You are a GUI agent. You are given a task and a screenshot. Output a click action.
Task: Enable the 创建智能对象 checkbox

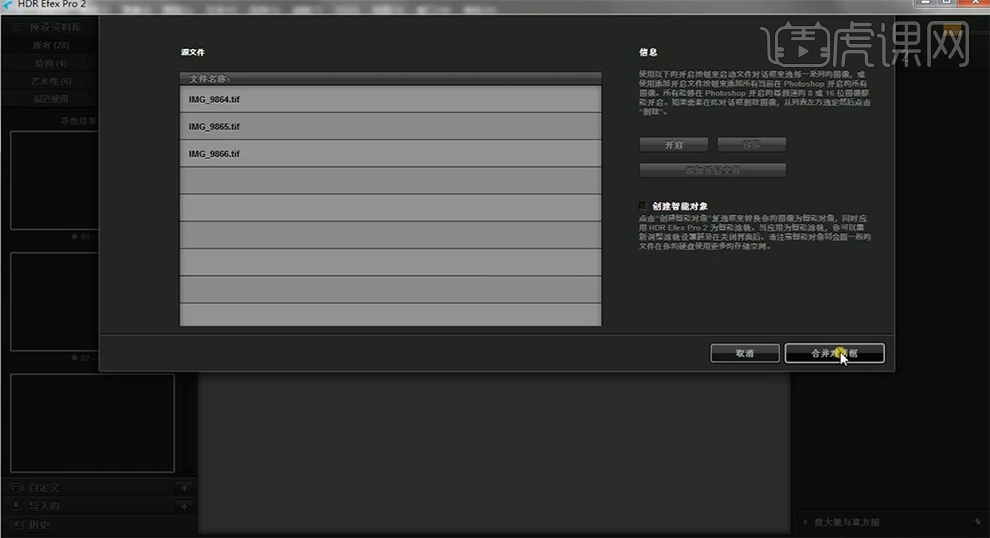click(643, 206)
